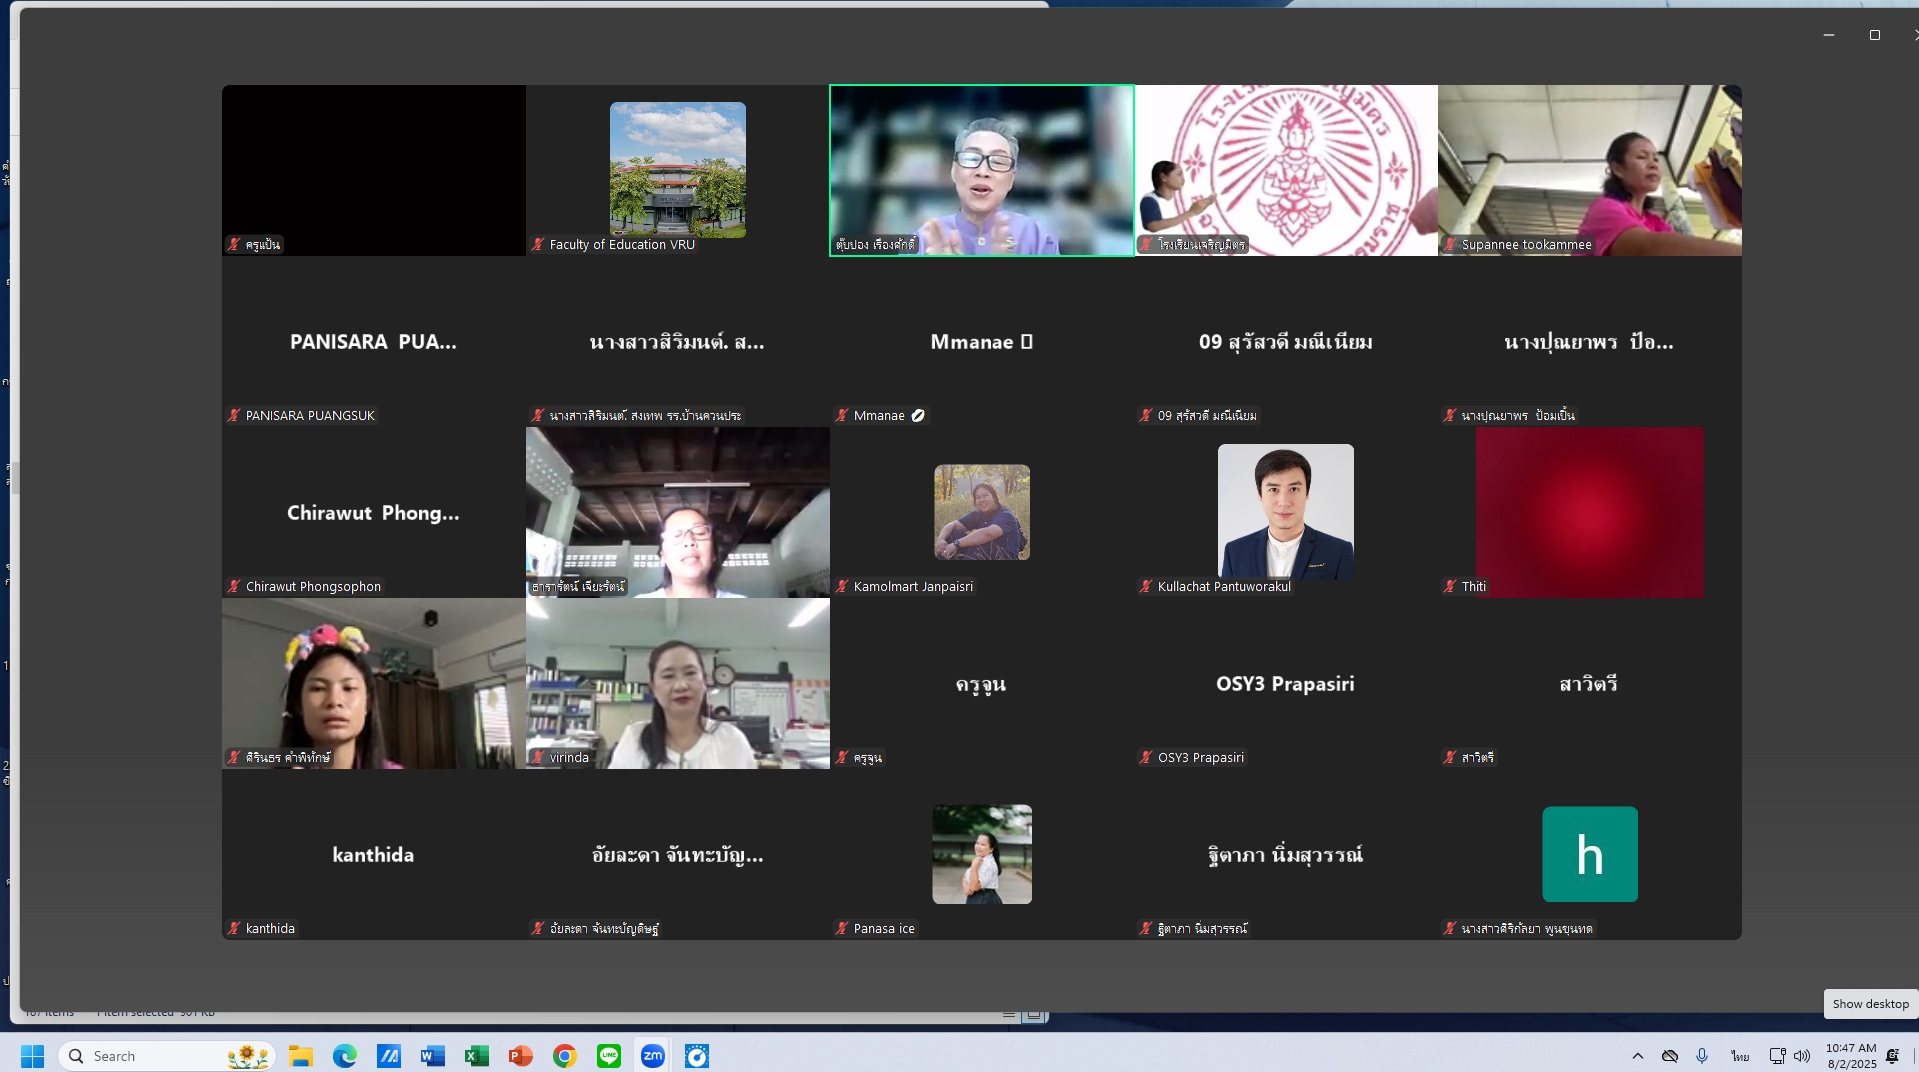Open the LINE app in the taskbar
1919x1072 pixels.
click(609, 1056)
